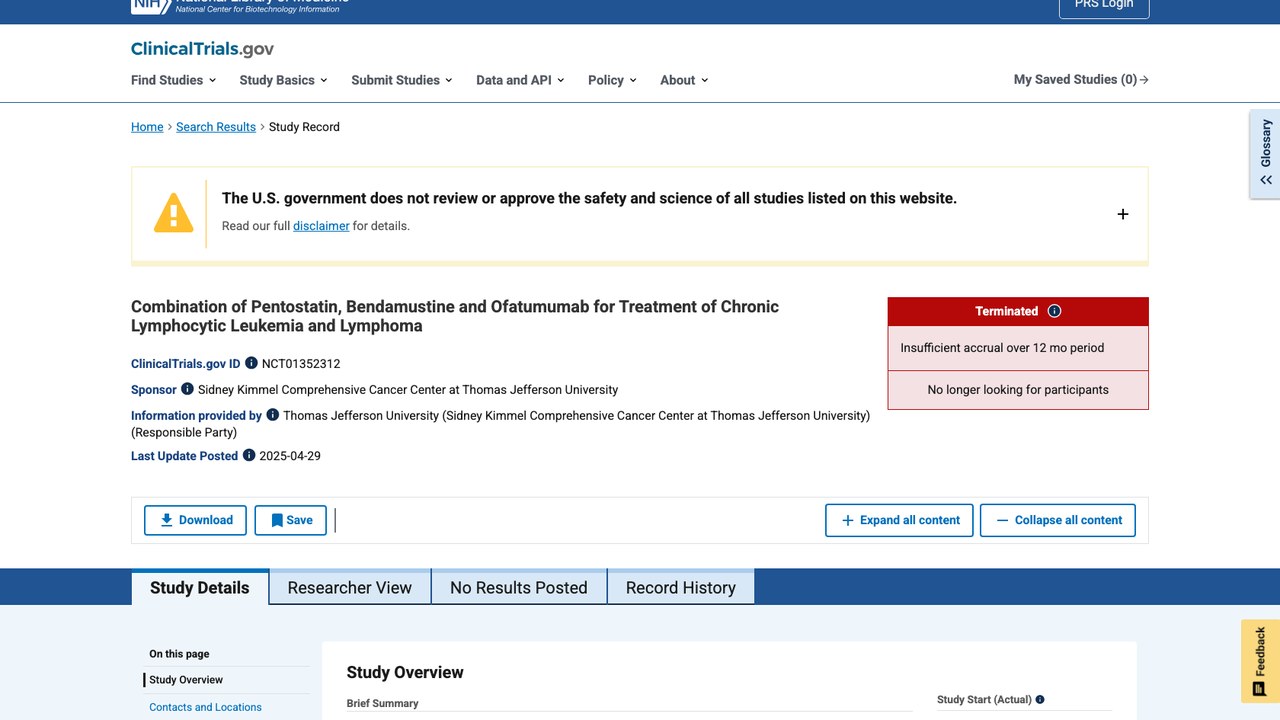The height and width of the screenshot is (720, 1280).
Task: Click the ClinicalTrials.gov site logo
Action: tap(202, 49)
